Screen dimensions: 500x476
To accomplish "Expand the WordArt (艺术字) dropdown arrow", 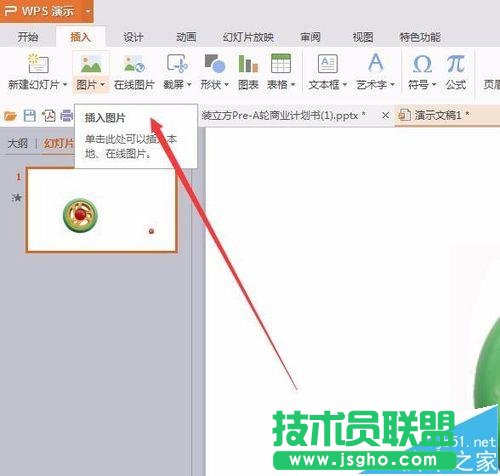I will click(x=392, y=85).
